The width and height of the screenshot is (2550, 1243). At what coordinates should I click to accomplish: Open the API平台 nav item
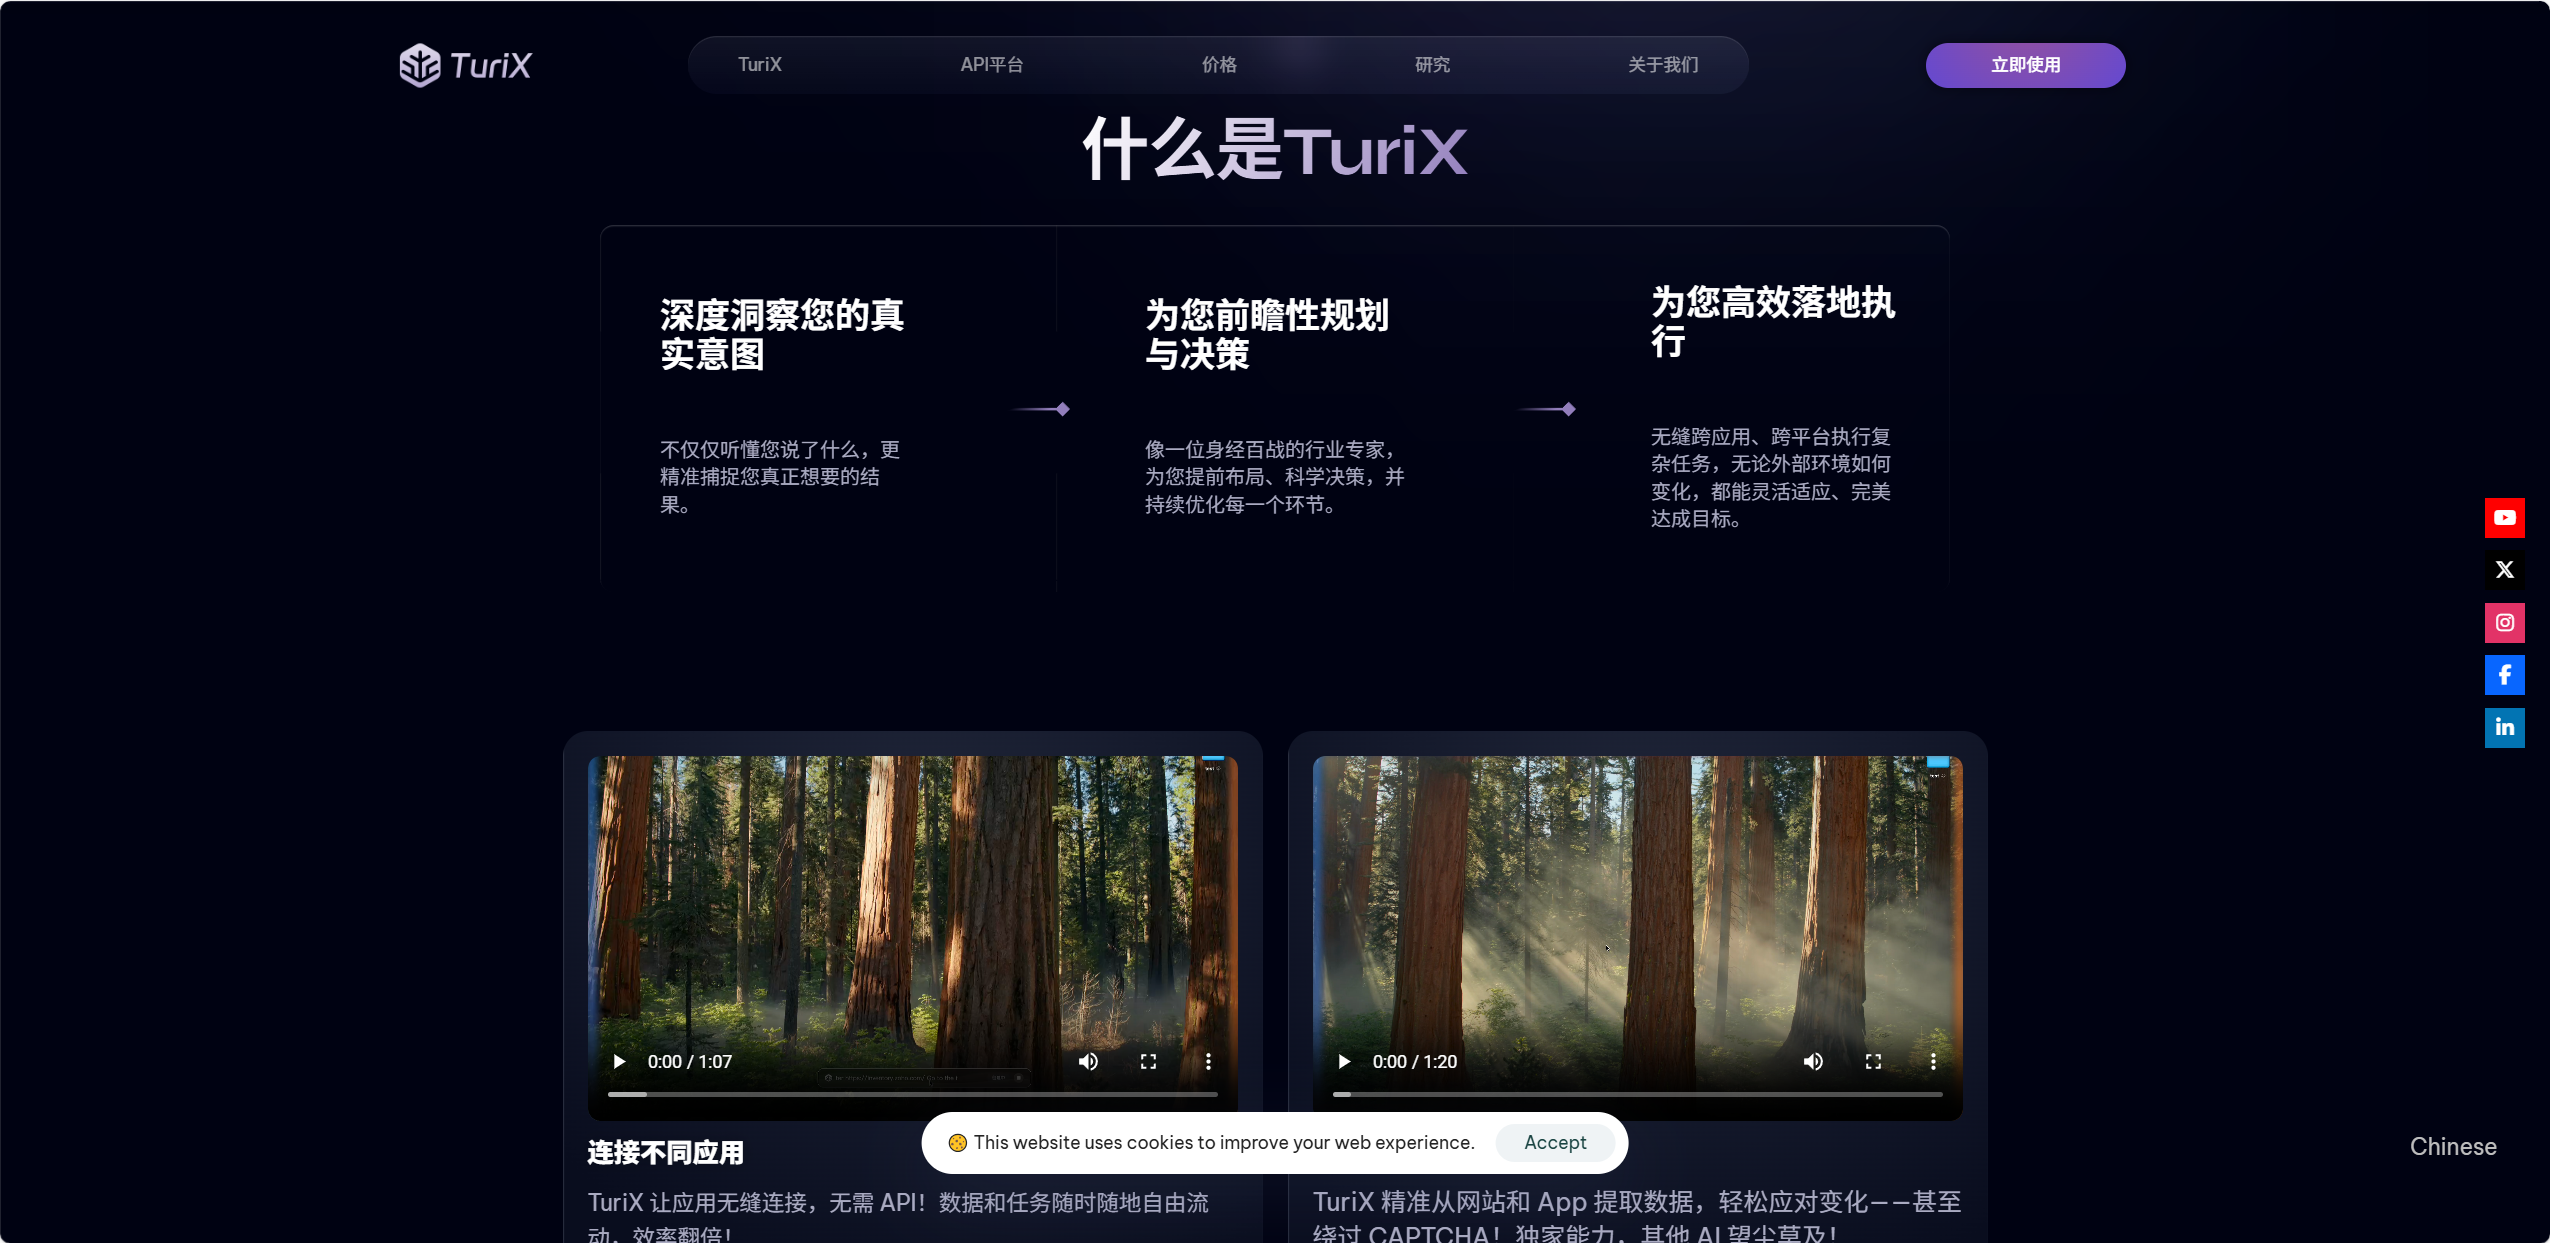(991, 65)
